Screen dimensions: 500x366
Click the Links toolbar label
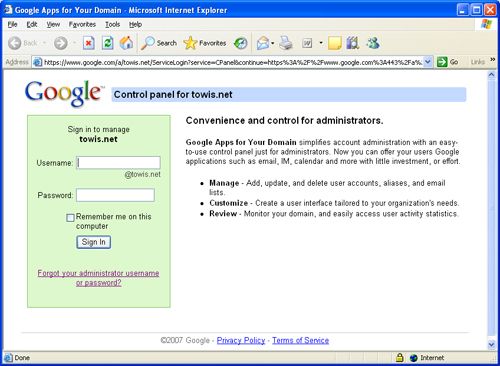pos(477,62)
